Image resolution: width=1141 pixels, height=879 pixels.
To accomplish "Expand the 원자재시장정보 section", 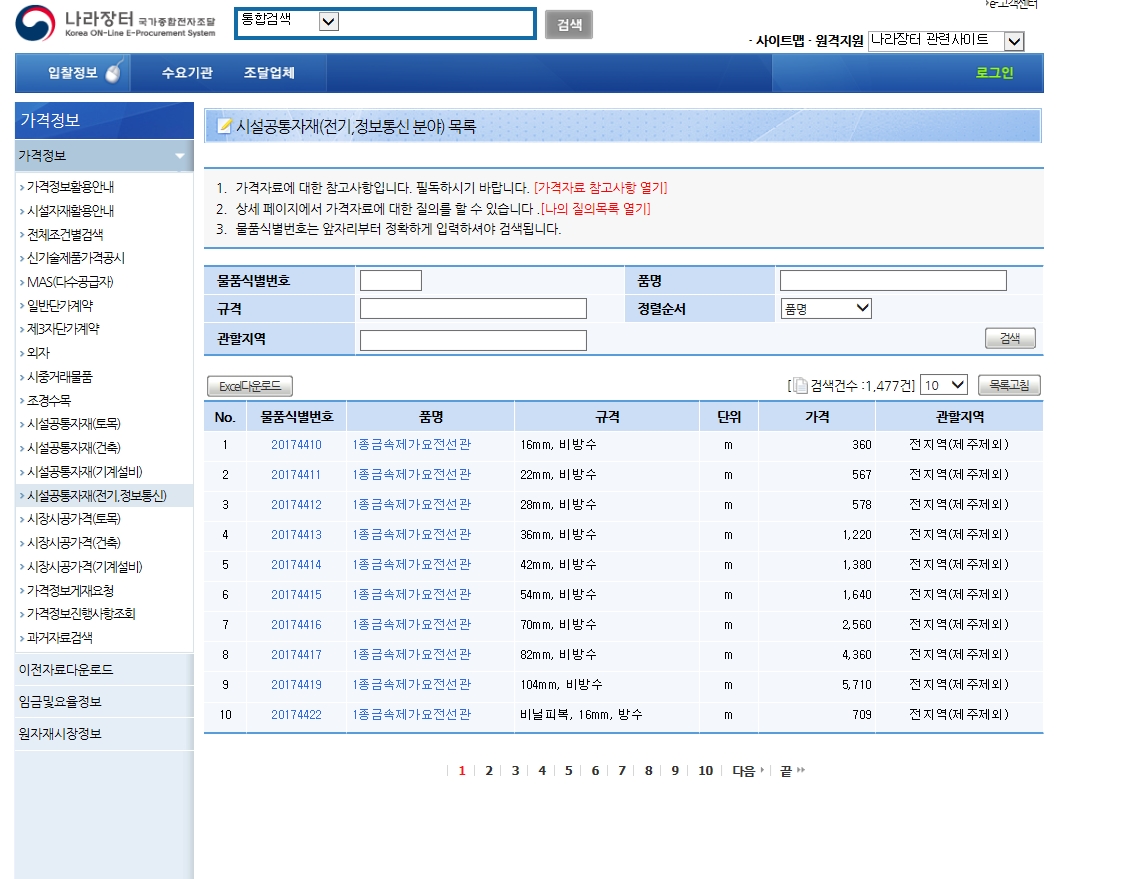I will point(104,733).
